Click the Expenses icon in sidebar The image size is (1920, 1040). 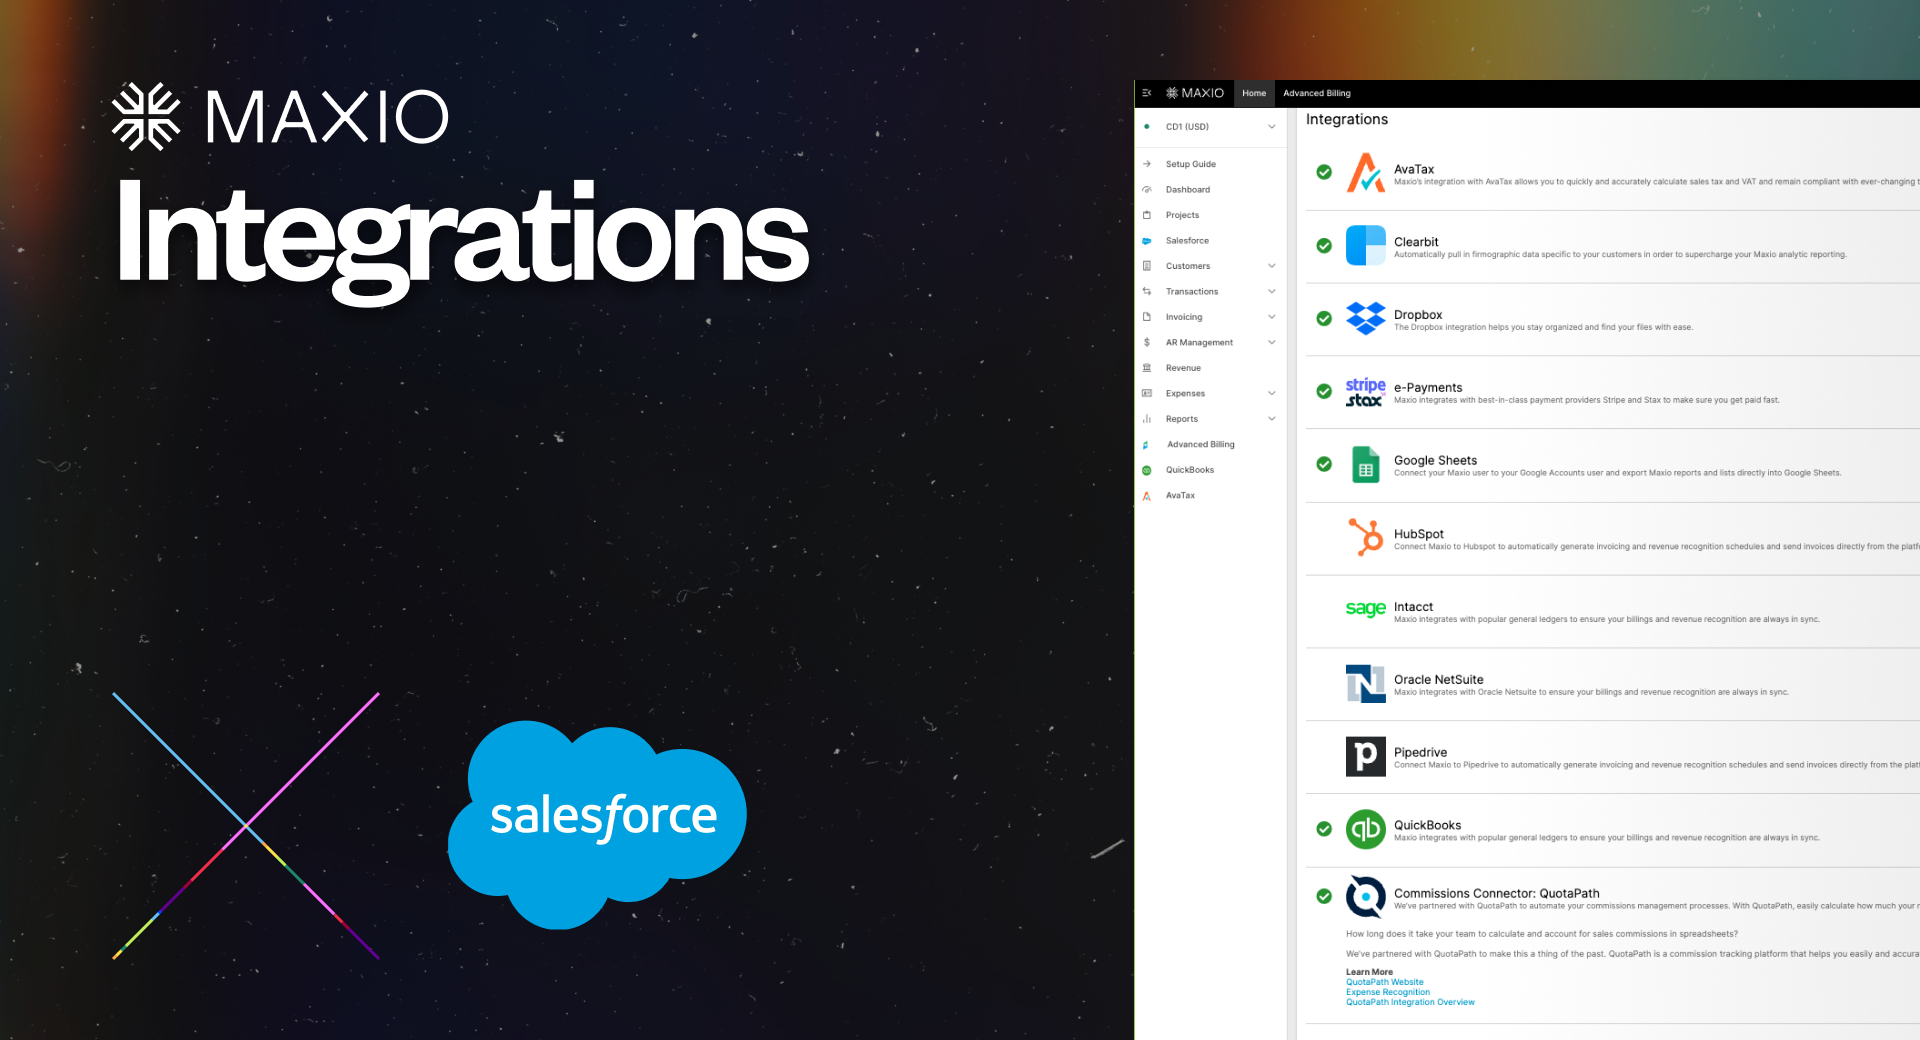coord(1147,394)
